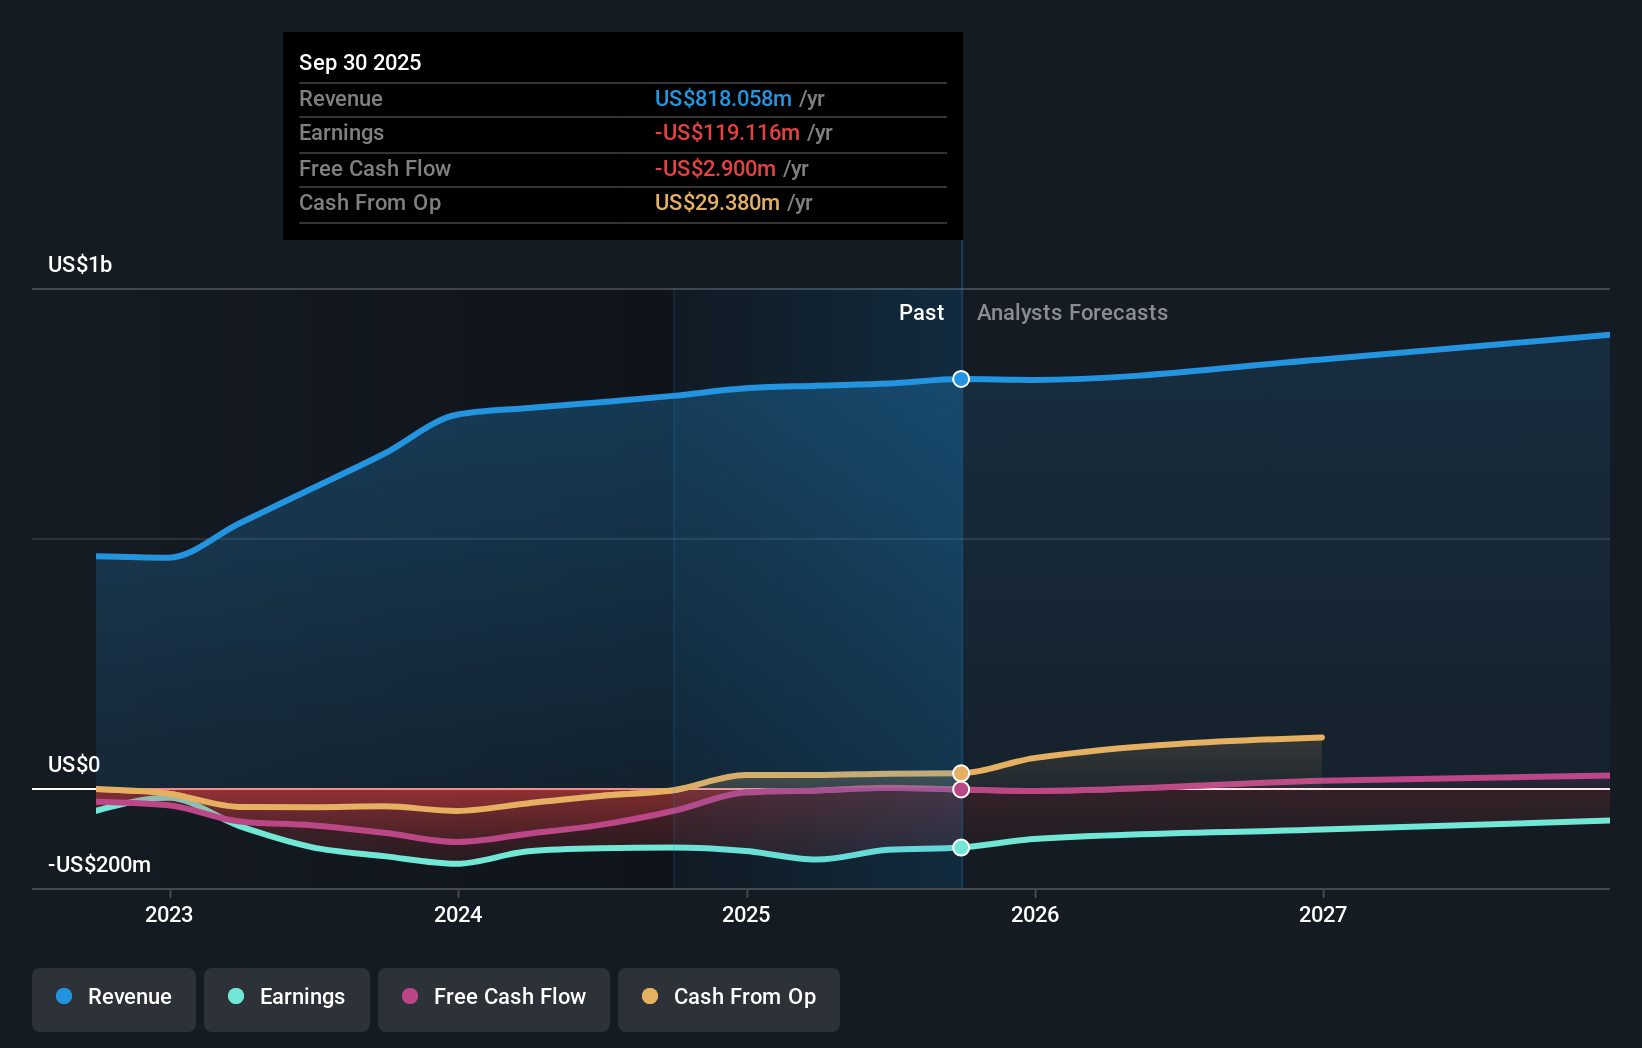
Task: Toggle the Free Cash Flow legend dot
Action: 411,997
